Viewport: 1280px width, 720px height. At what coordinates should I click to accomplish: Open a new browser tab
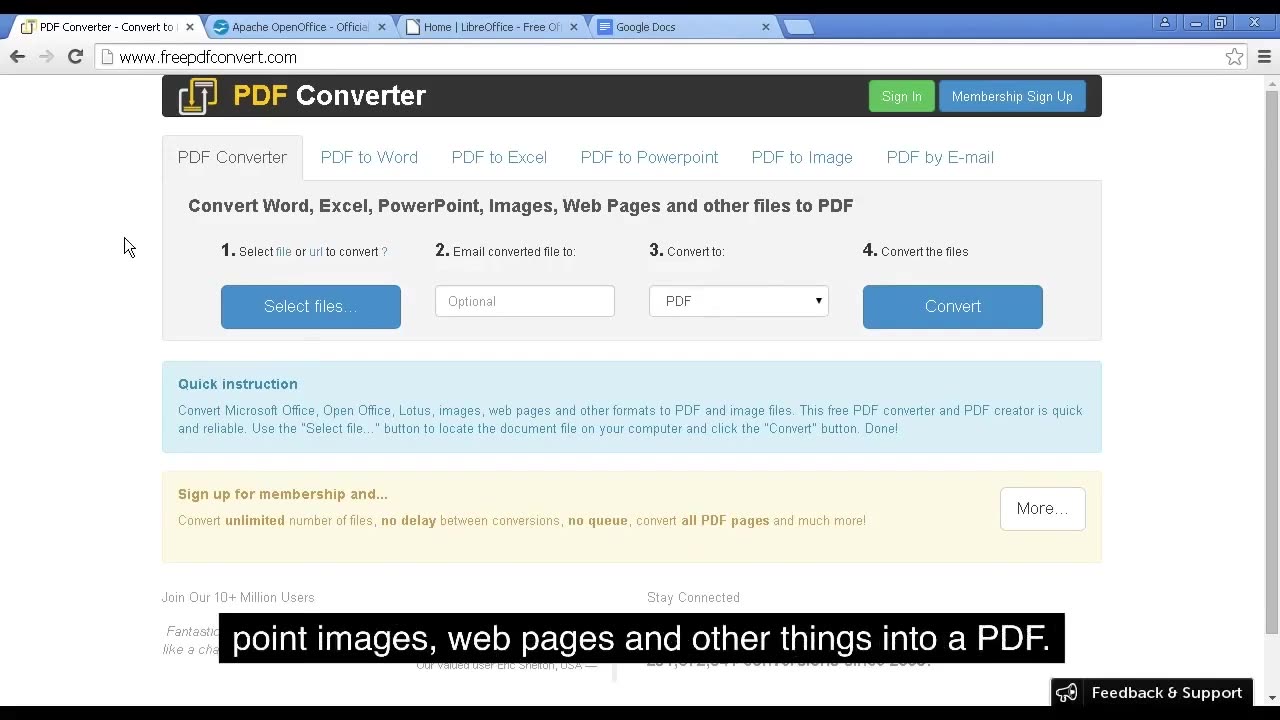coord(798,27)
